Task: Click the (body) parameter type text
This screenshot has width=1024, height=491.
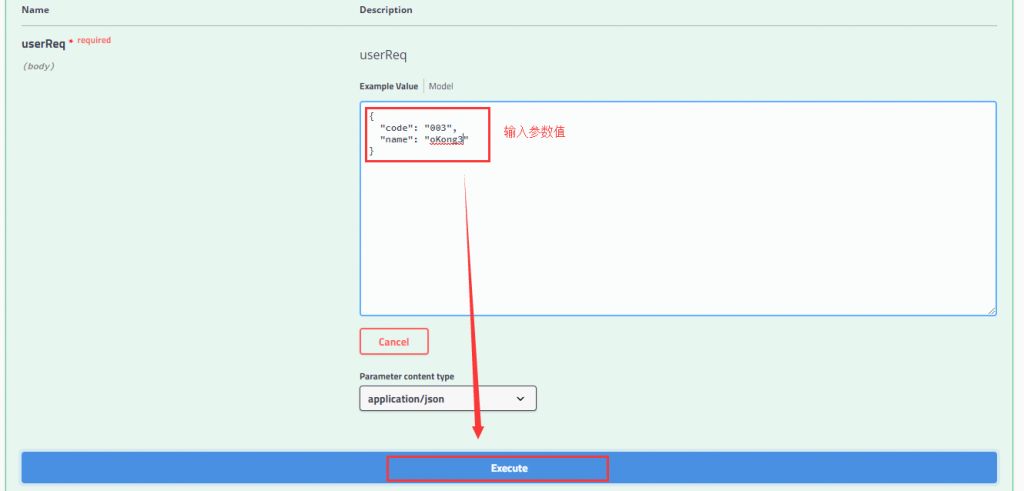Action: [x=39, y=66]
